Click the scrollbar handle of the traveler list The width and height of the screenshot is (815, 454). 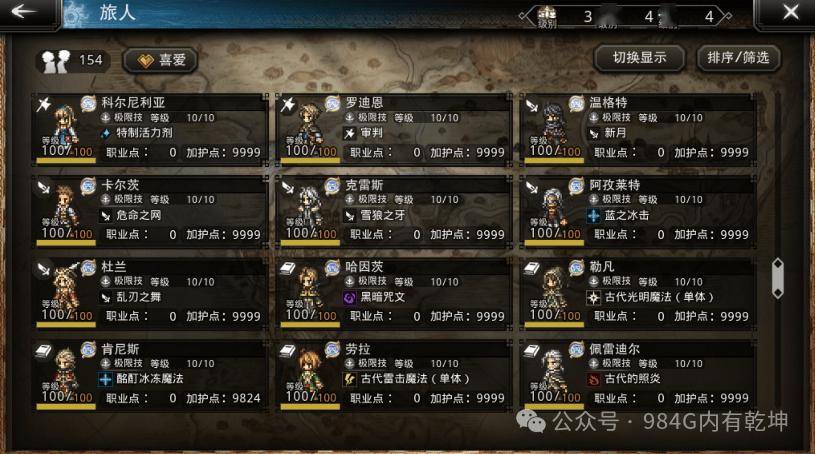778,278
